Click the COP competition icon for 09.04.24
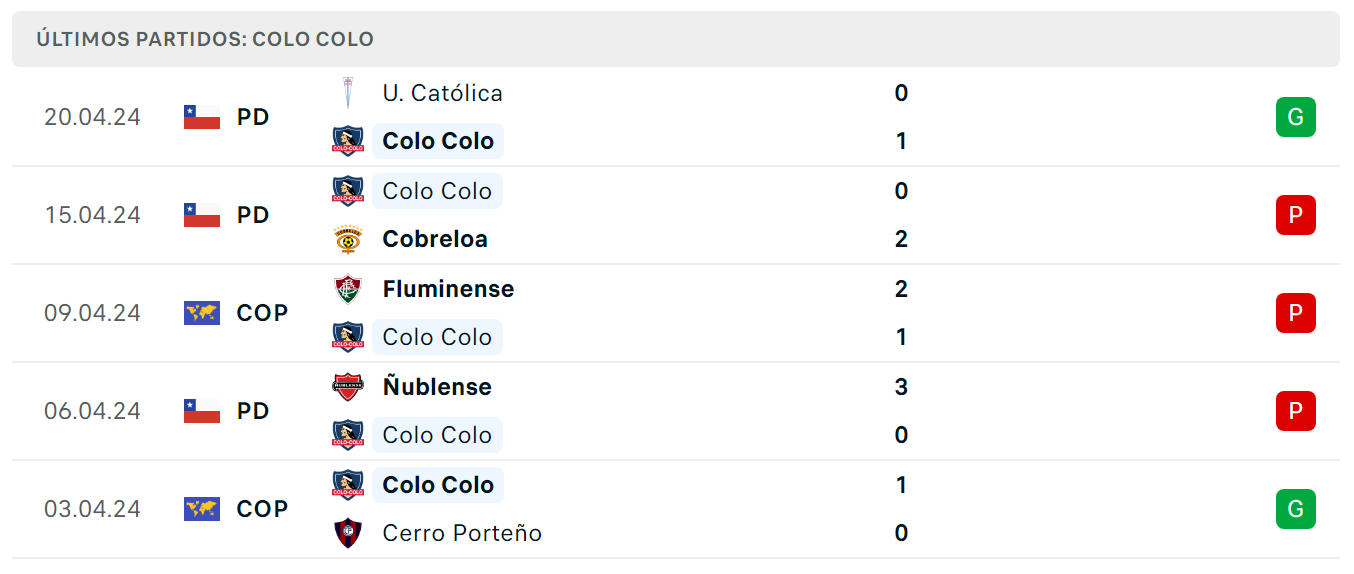The image size is (1354, 574). coord(202,313)
